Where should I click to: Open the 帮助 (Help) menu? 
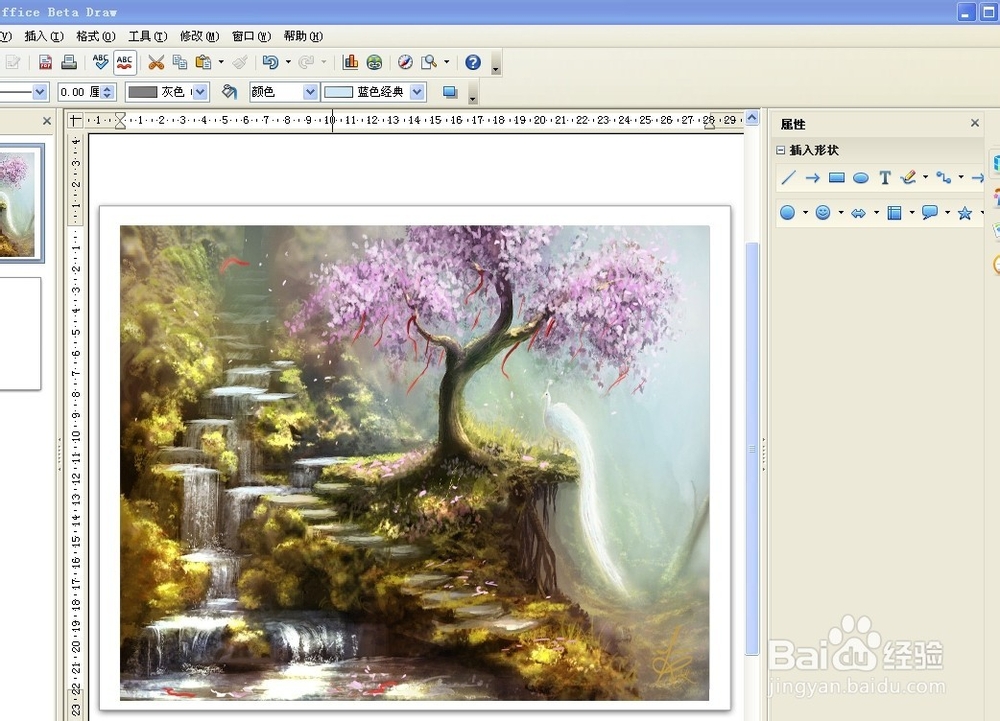click(303, 36)
